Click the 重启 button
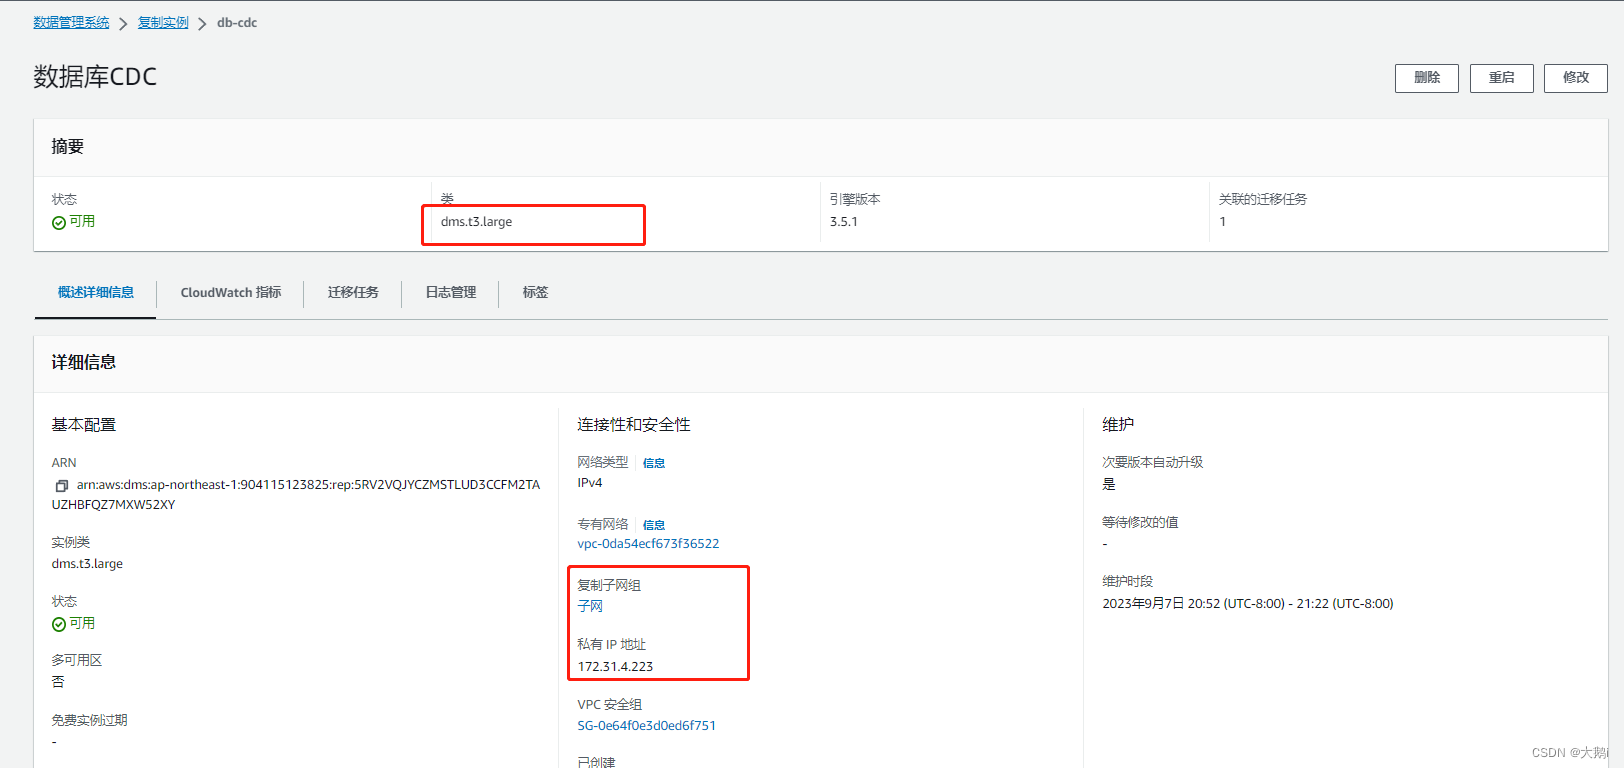Image resolution: width=1624 pixels, height=768 pixels. pyautogui.click(x=1502, y=78)
